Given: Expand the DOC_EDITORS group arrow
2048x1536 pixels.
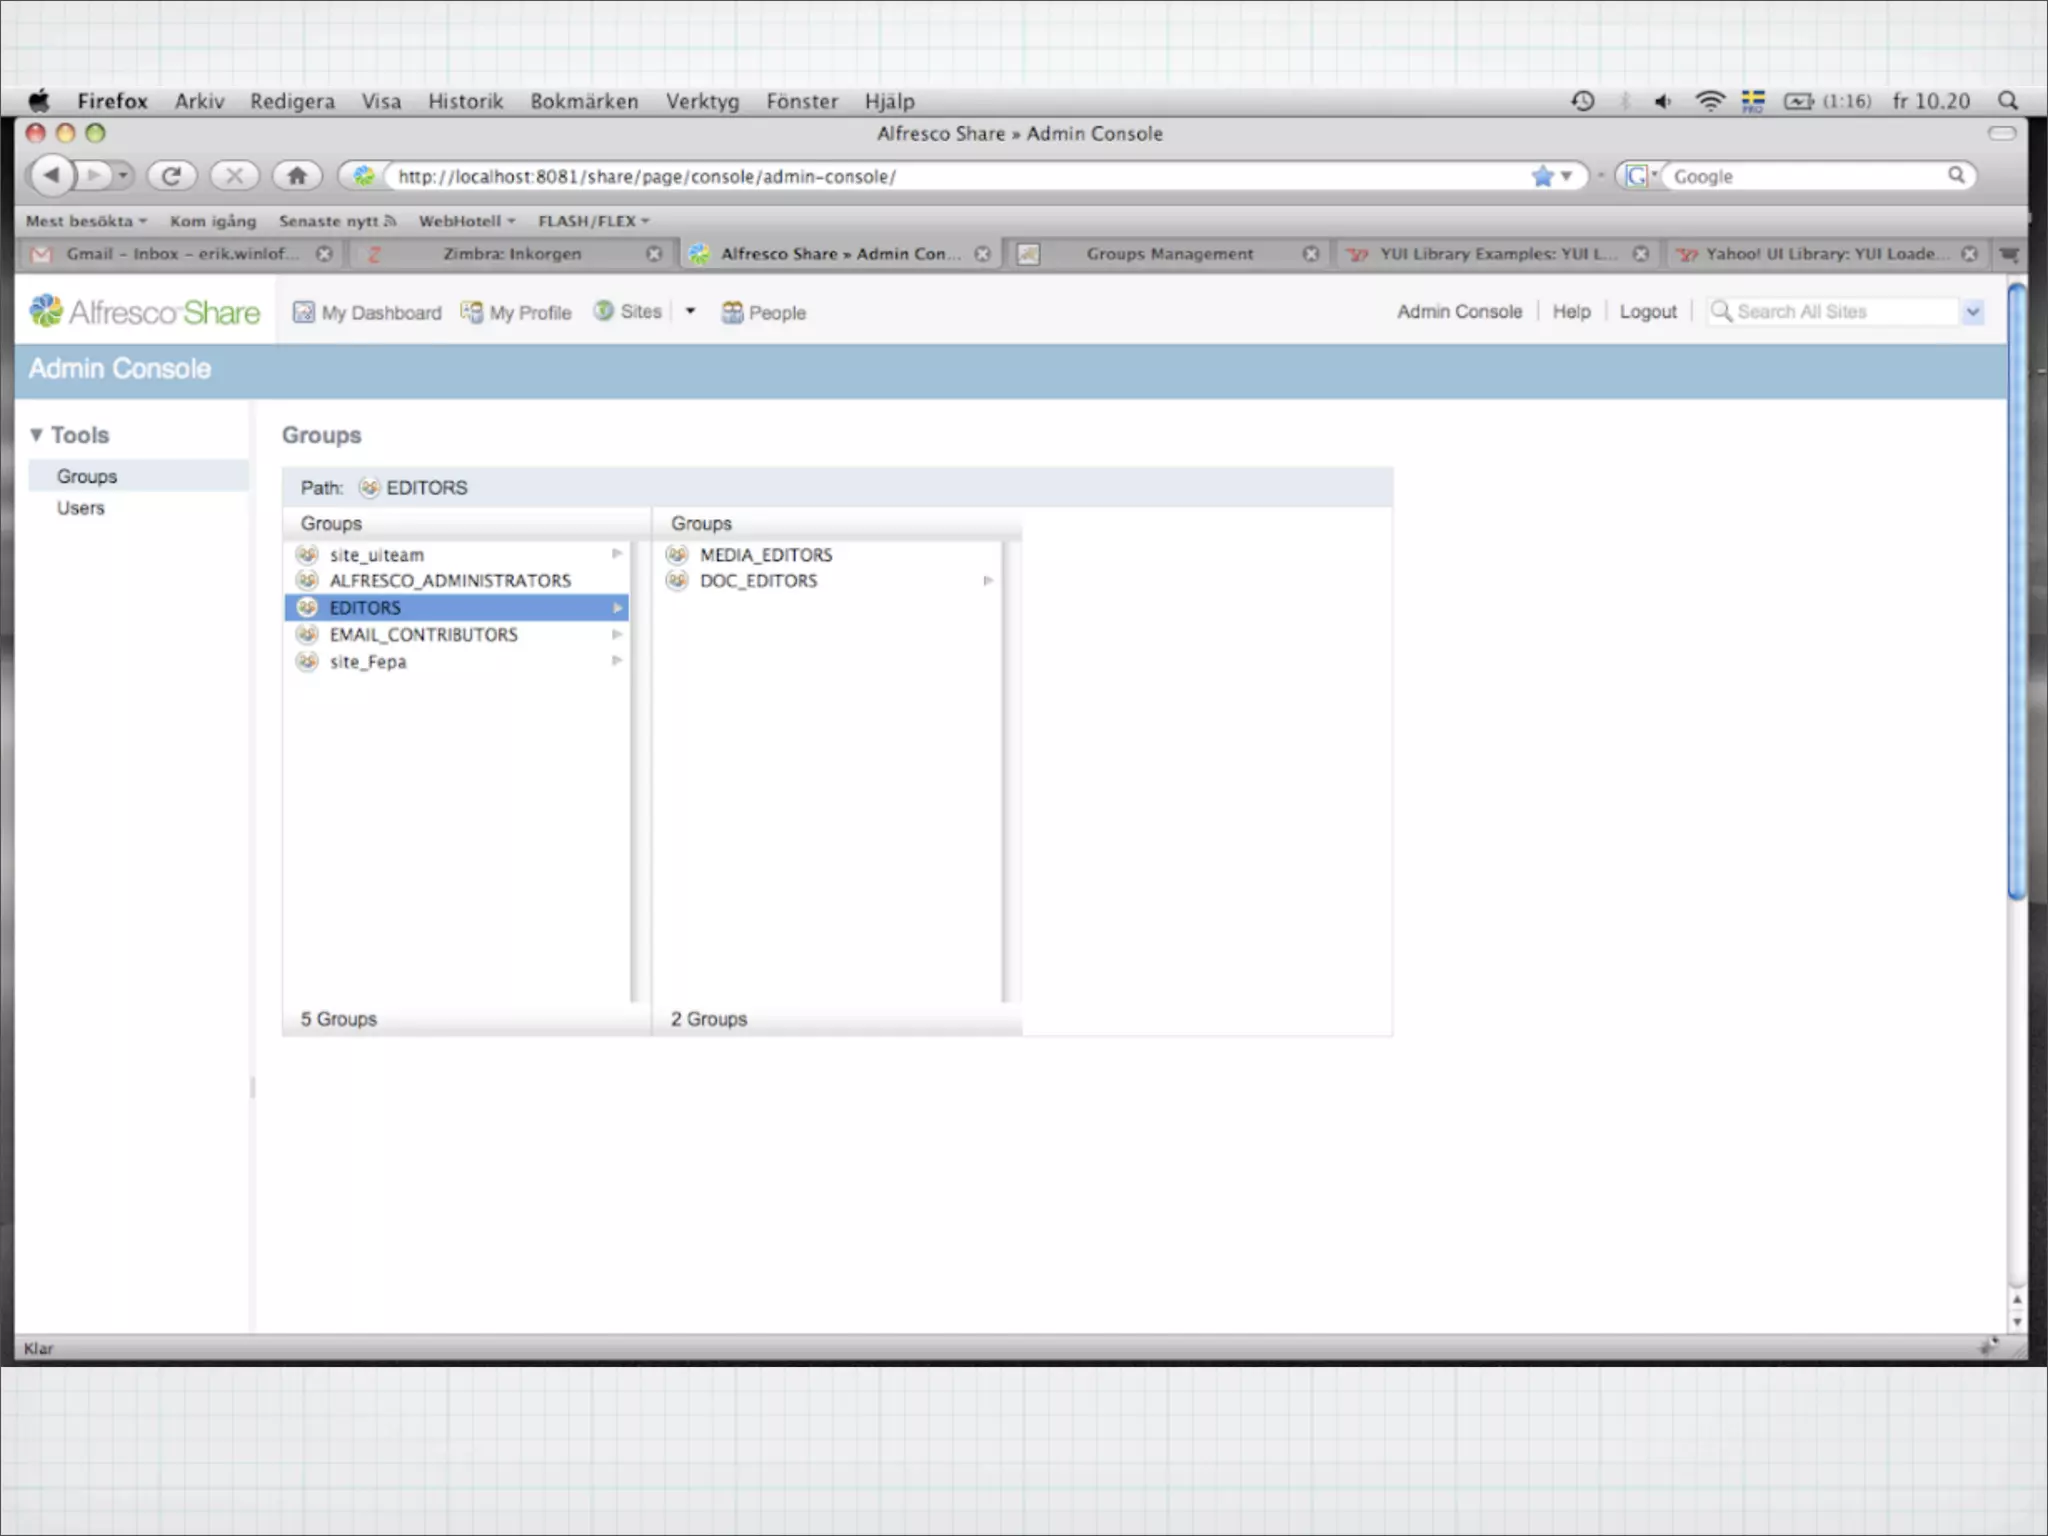Looking at the screenshot, I should coord(988,581).
